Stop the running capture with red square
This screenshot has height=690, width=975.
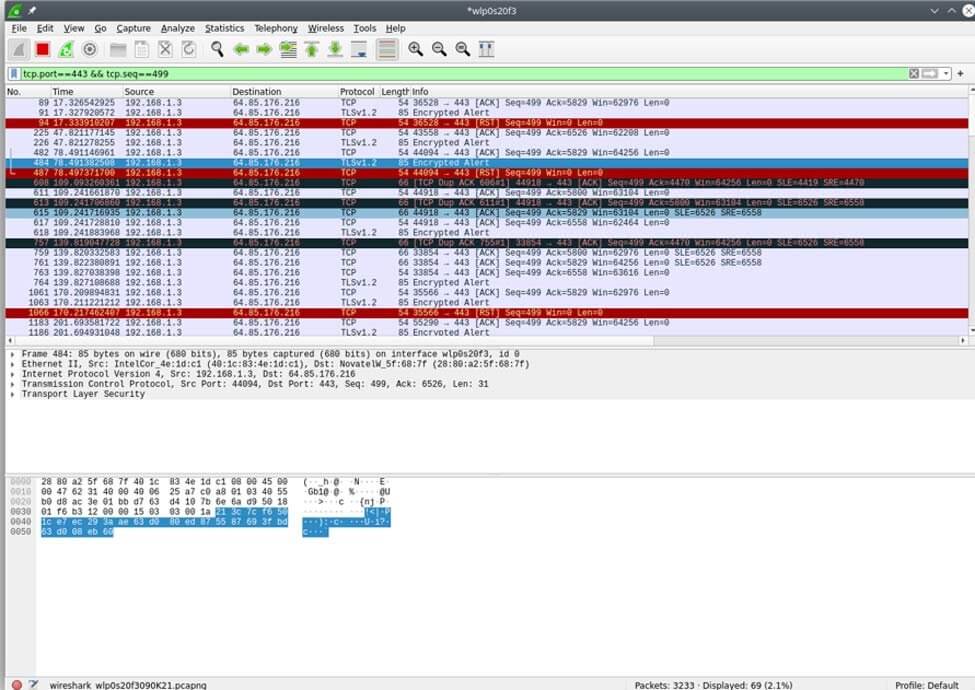[x=42, y=50]
